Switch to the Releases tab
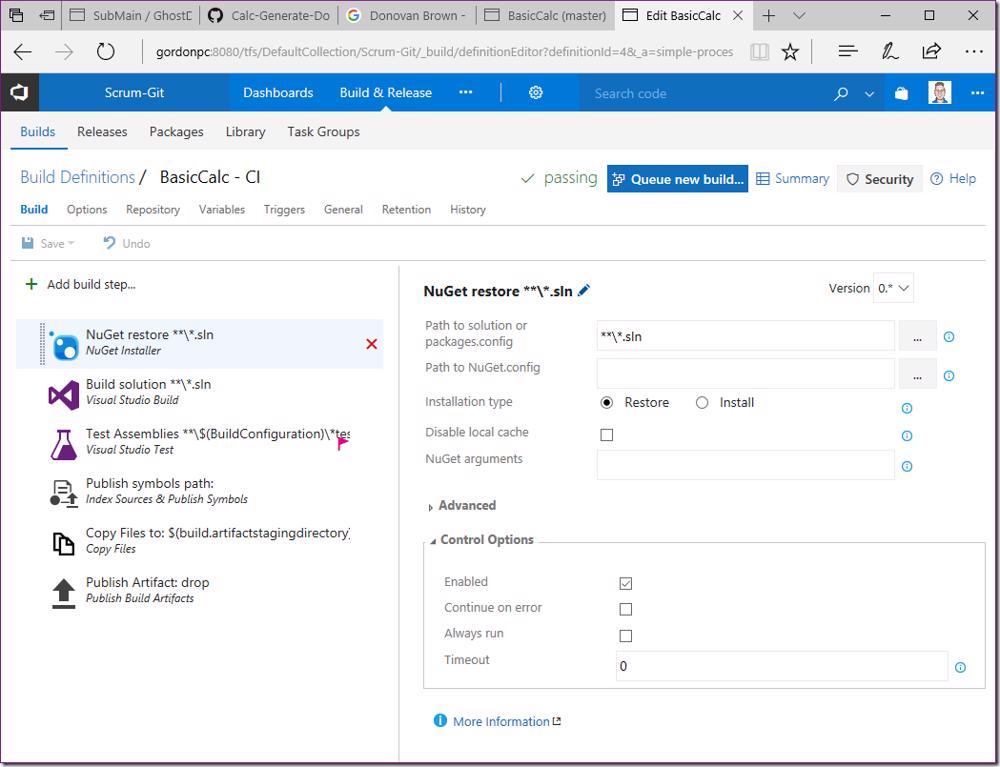Viewport: 1000px width, 767px height. (102, 132)
